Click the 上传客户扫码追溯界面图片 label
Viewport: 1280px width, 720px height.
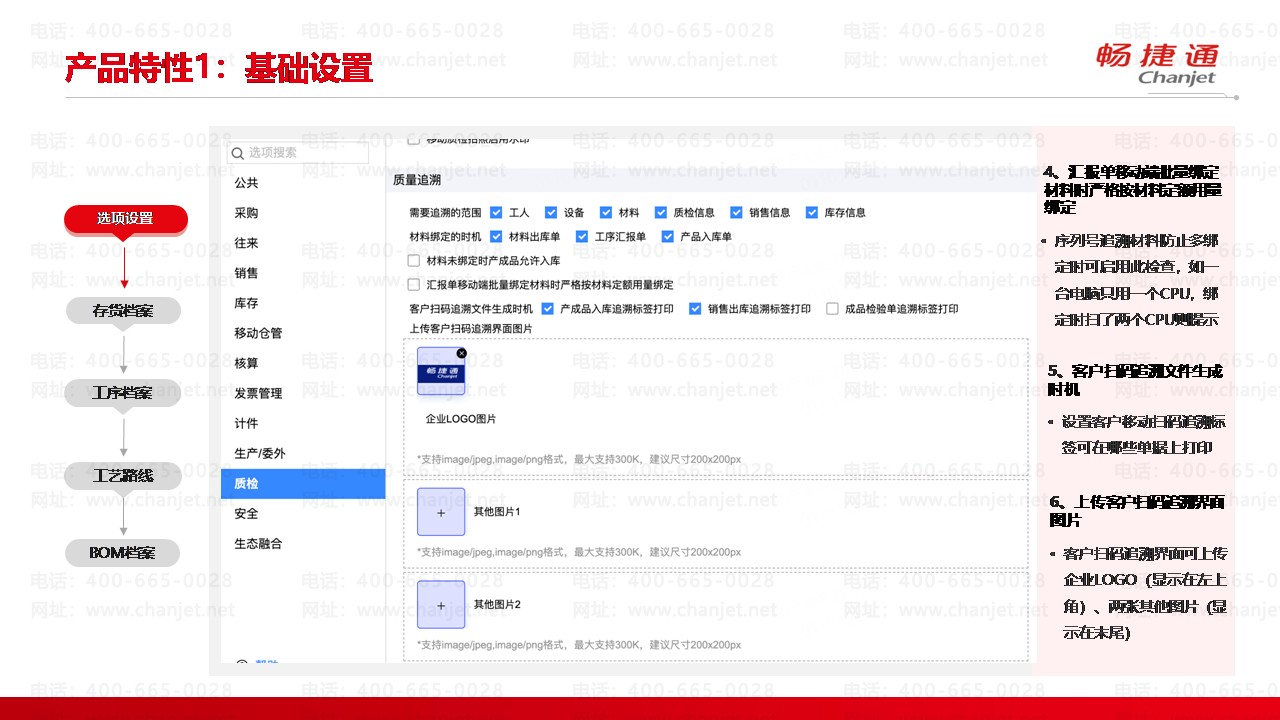471,329
